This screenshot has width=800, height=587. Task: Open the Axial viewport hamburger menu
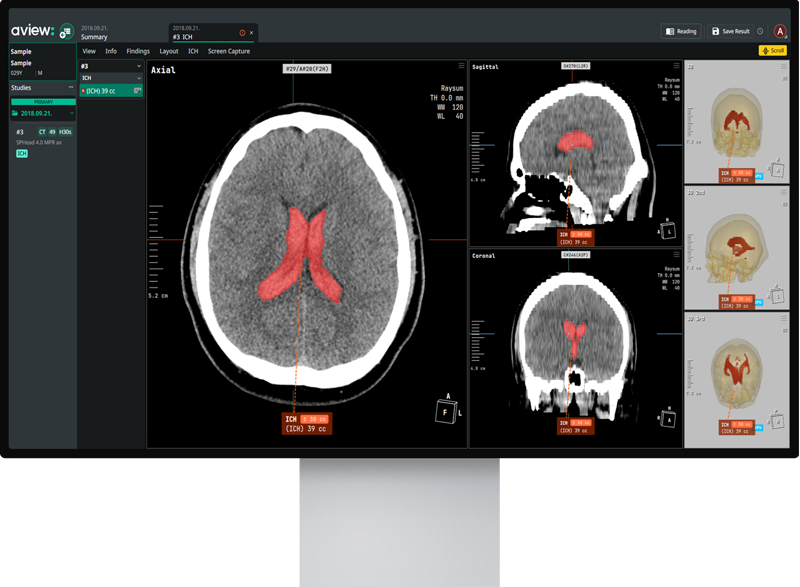[x=461, y=66]
